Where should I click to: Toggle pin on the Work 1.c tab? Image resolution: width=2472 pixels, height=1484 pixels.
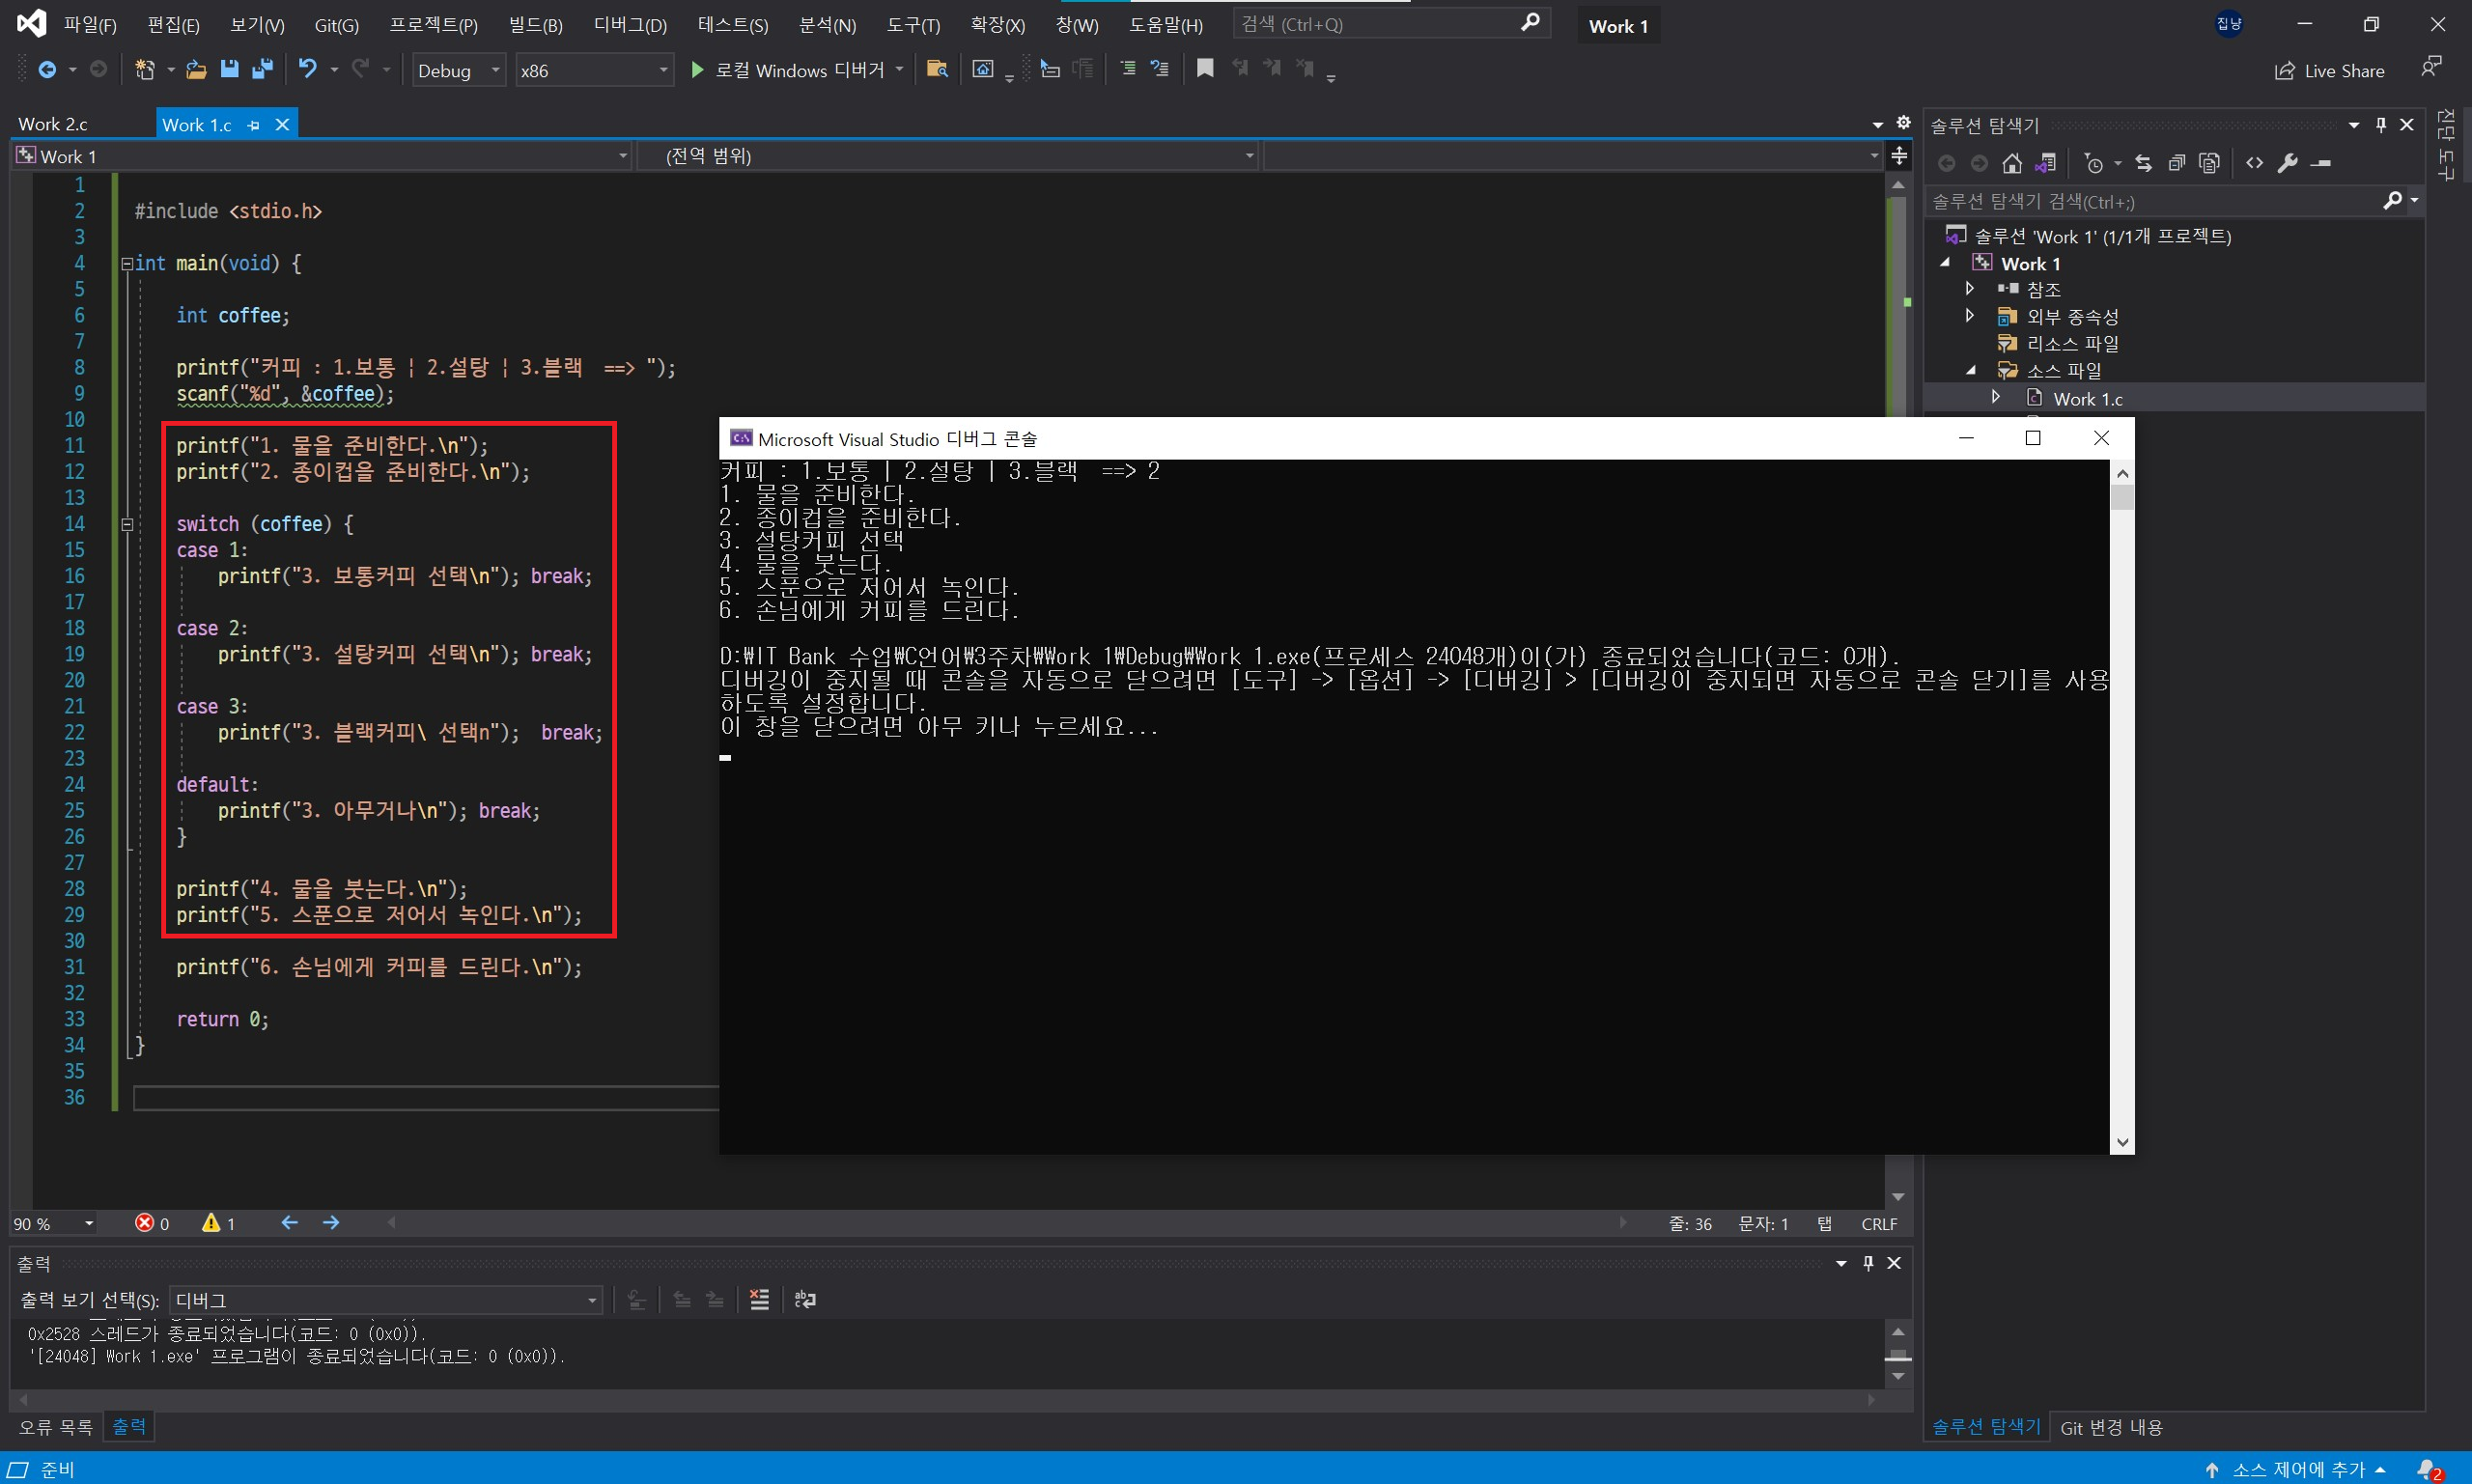[254, 125]
